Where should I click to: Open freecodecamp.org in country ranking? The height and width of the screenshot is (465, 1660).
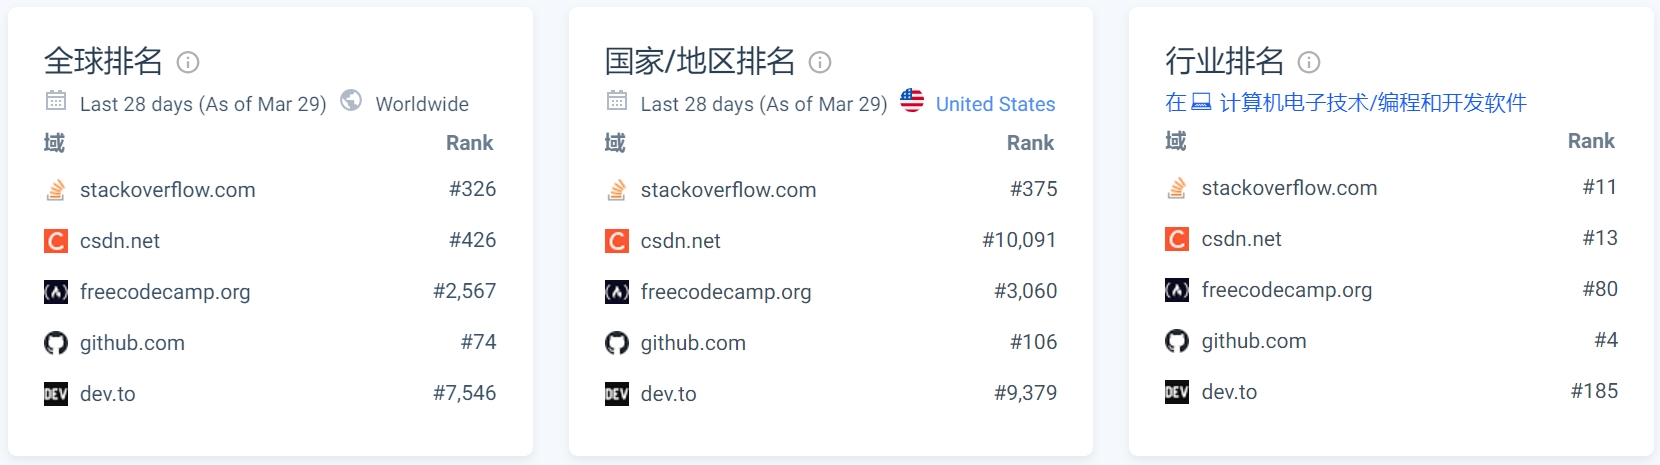point(726,292)
